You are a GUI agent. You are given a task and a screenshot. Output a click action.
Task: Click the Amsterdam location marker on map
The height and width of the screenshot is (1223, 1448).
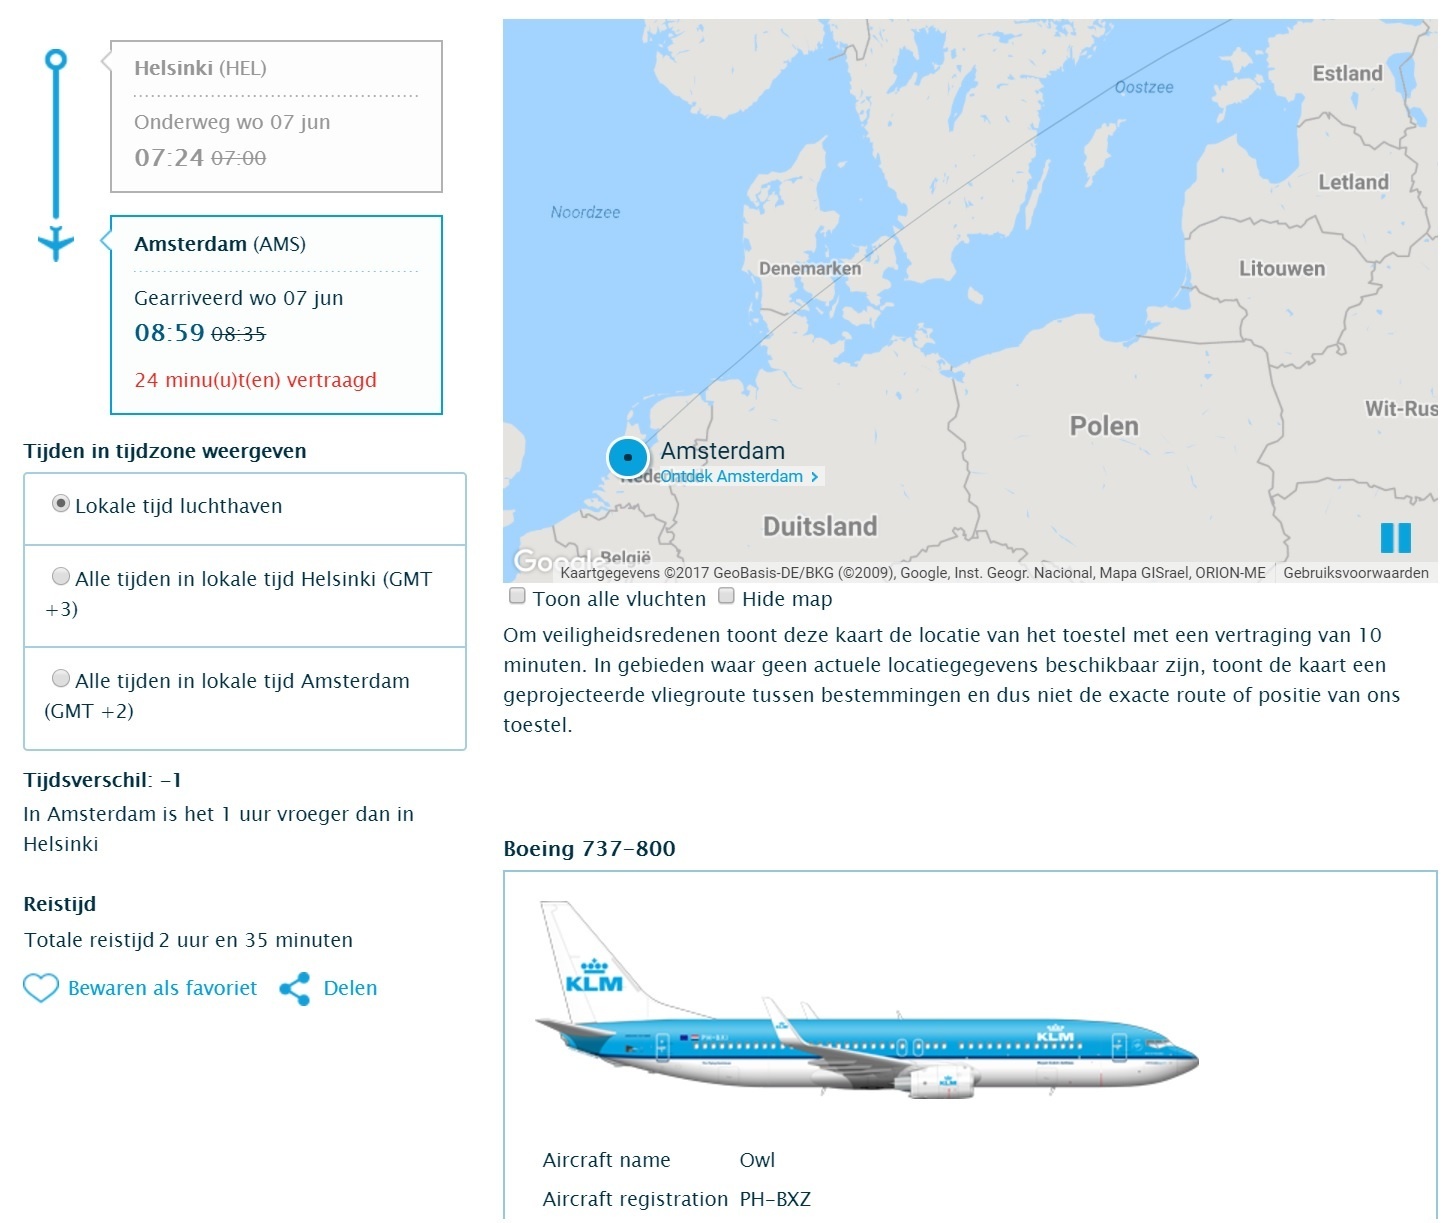tap(628, 458)
